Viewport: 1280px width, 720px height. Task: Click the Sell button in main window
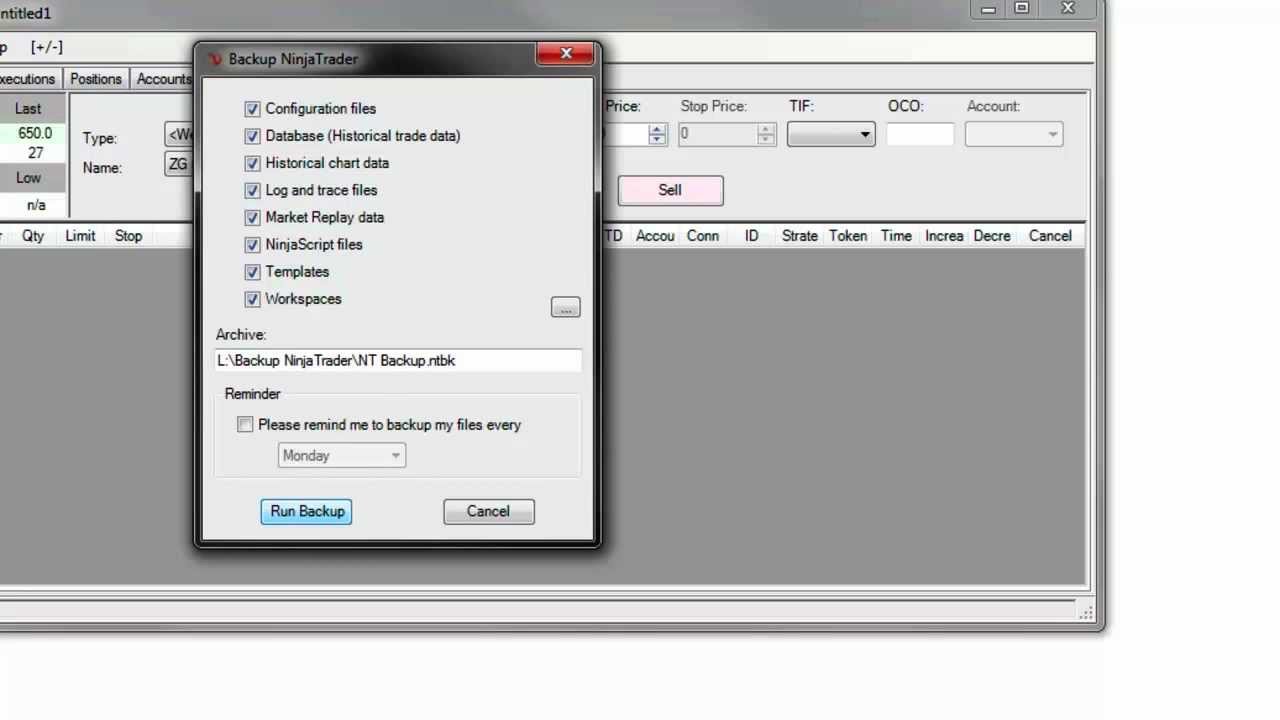click(x=670, y=190)
